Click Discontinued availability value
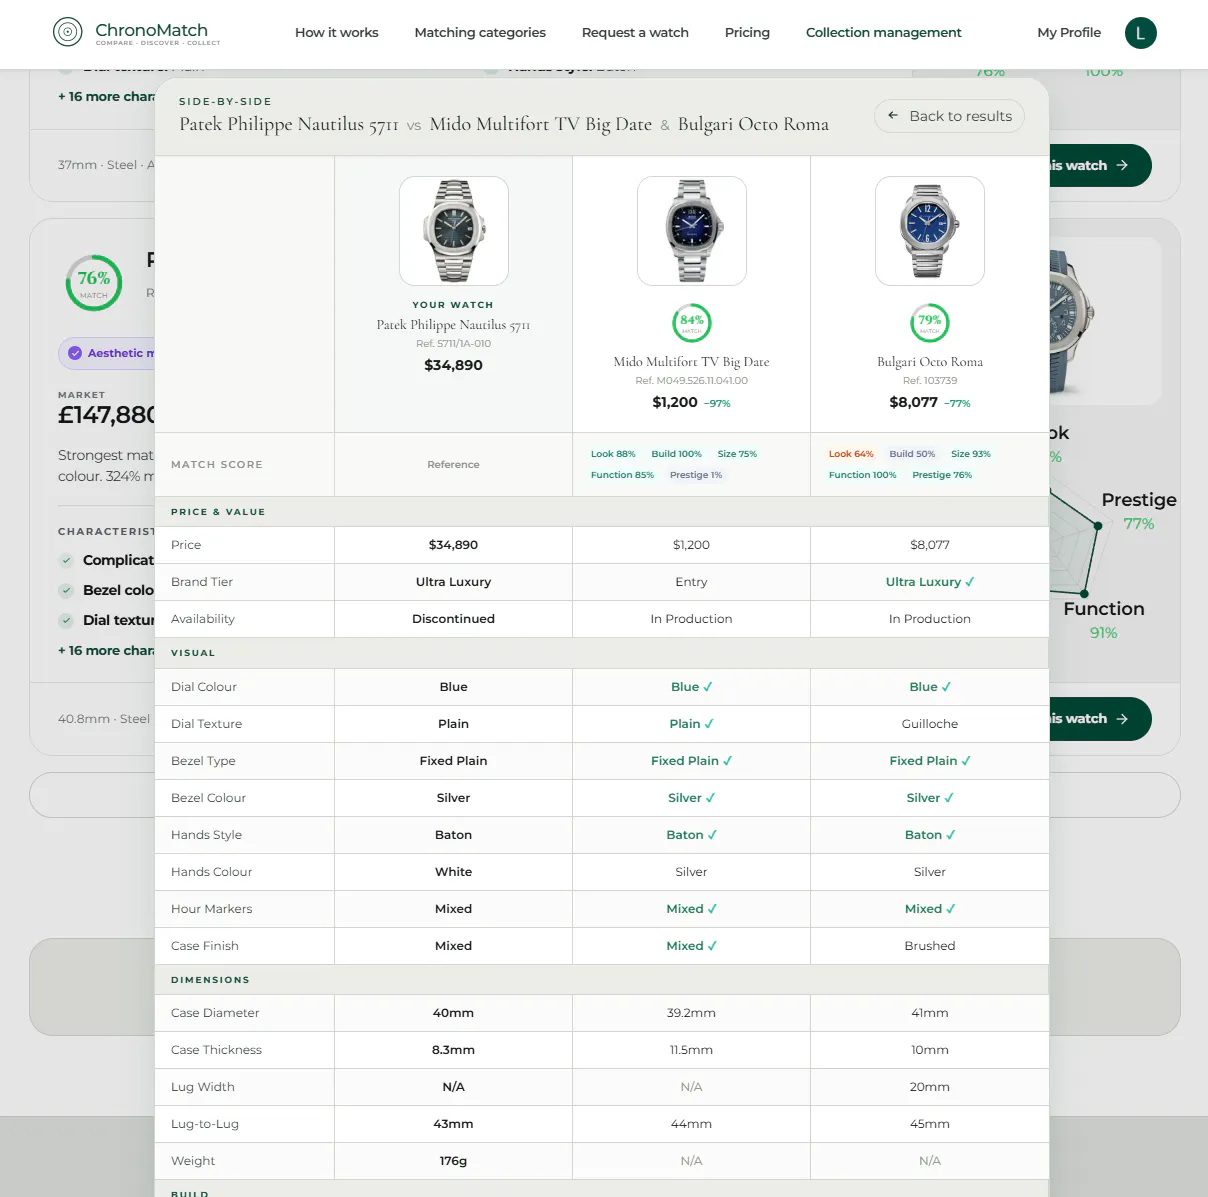Image resolution: width=1208 pixels, height=1197 pixels. (454, 619)
